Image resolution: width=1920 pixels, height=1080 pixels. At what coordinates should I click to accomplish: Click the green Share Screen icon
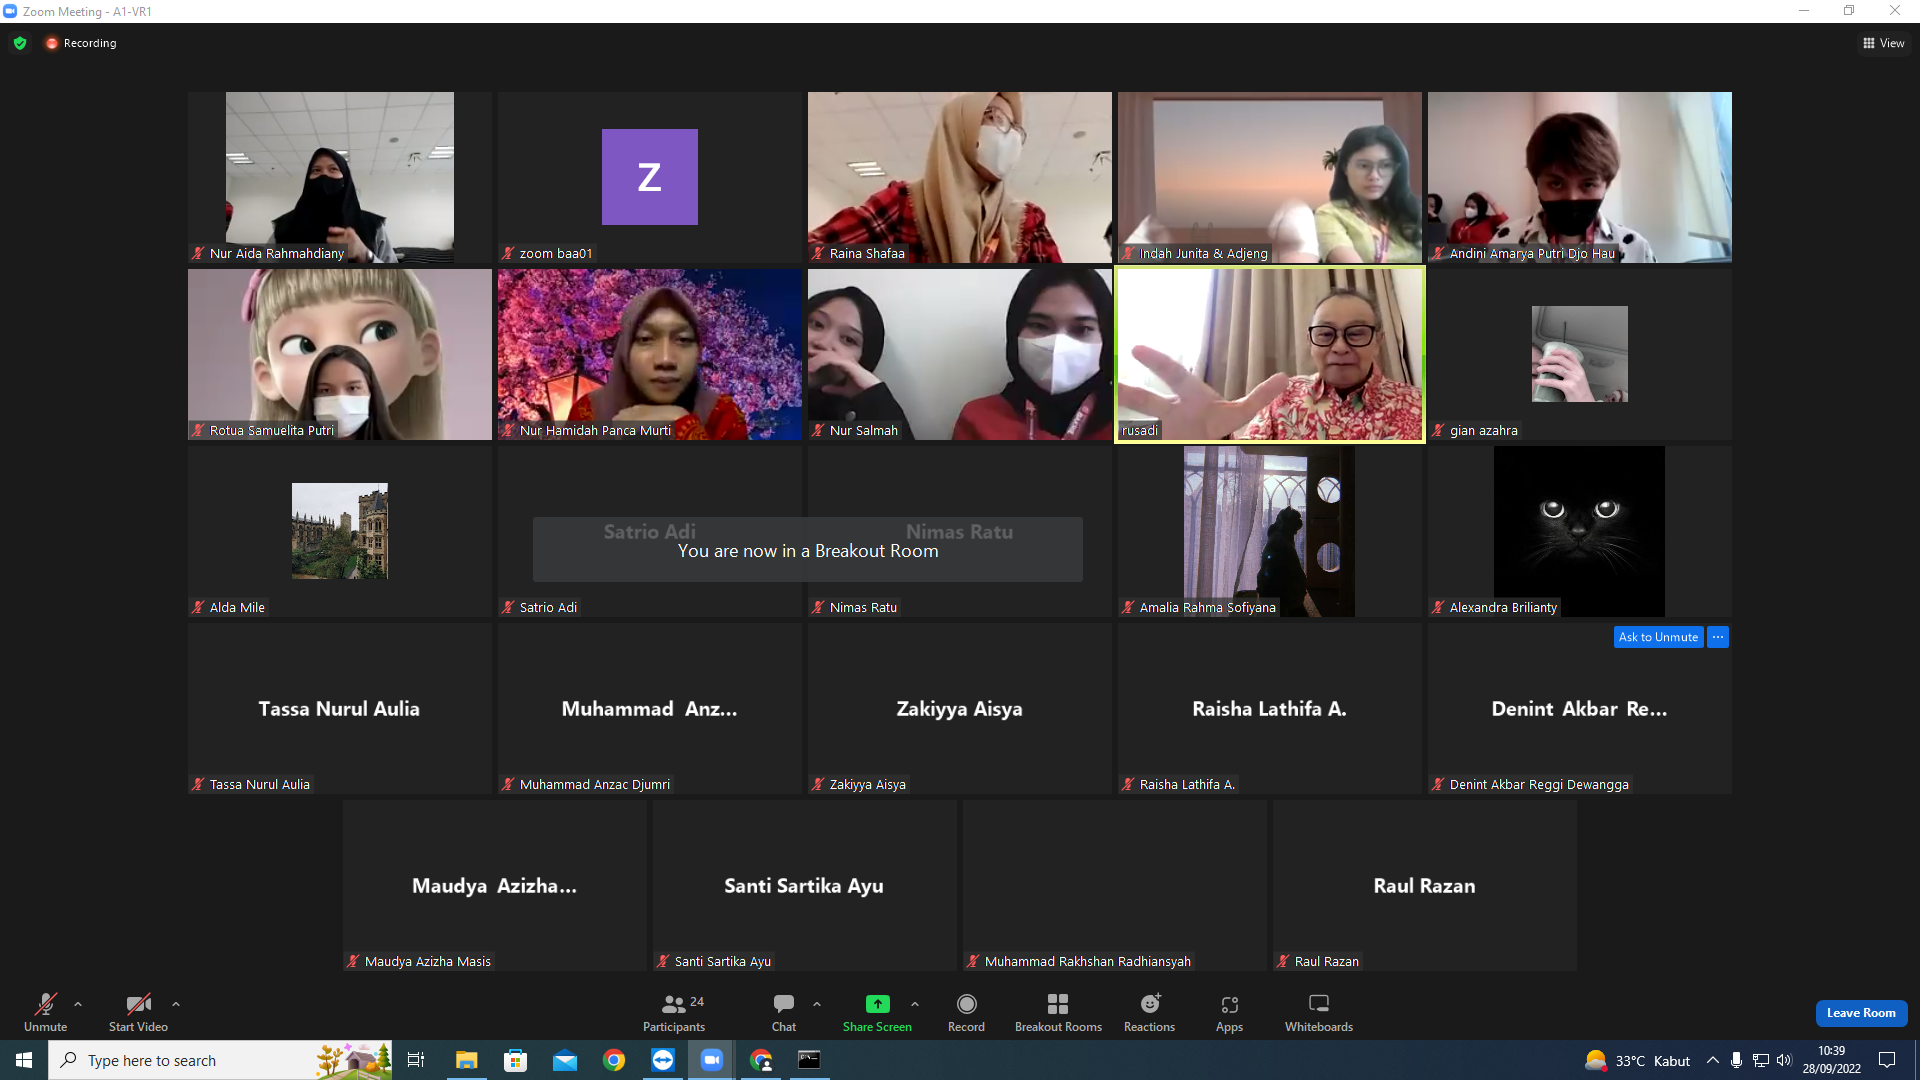coord(877,1004)
